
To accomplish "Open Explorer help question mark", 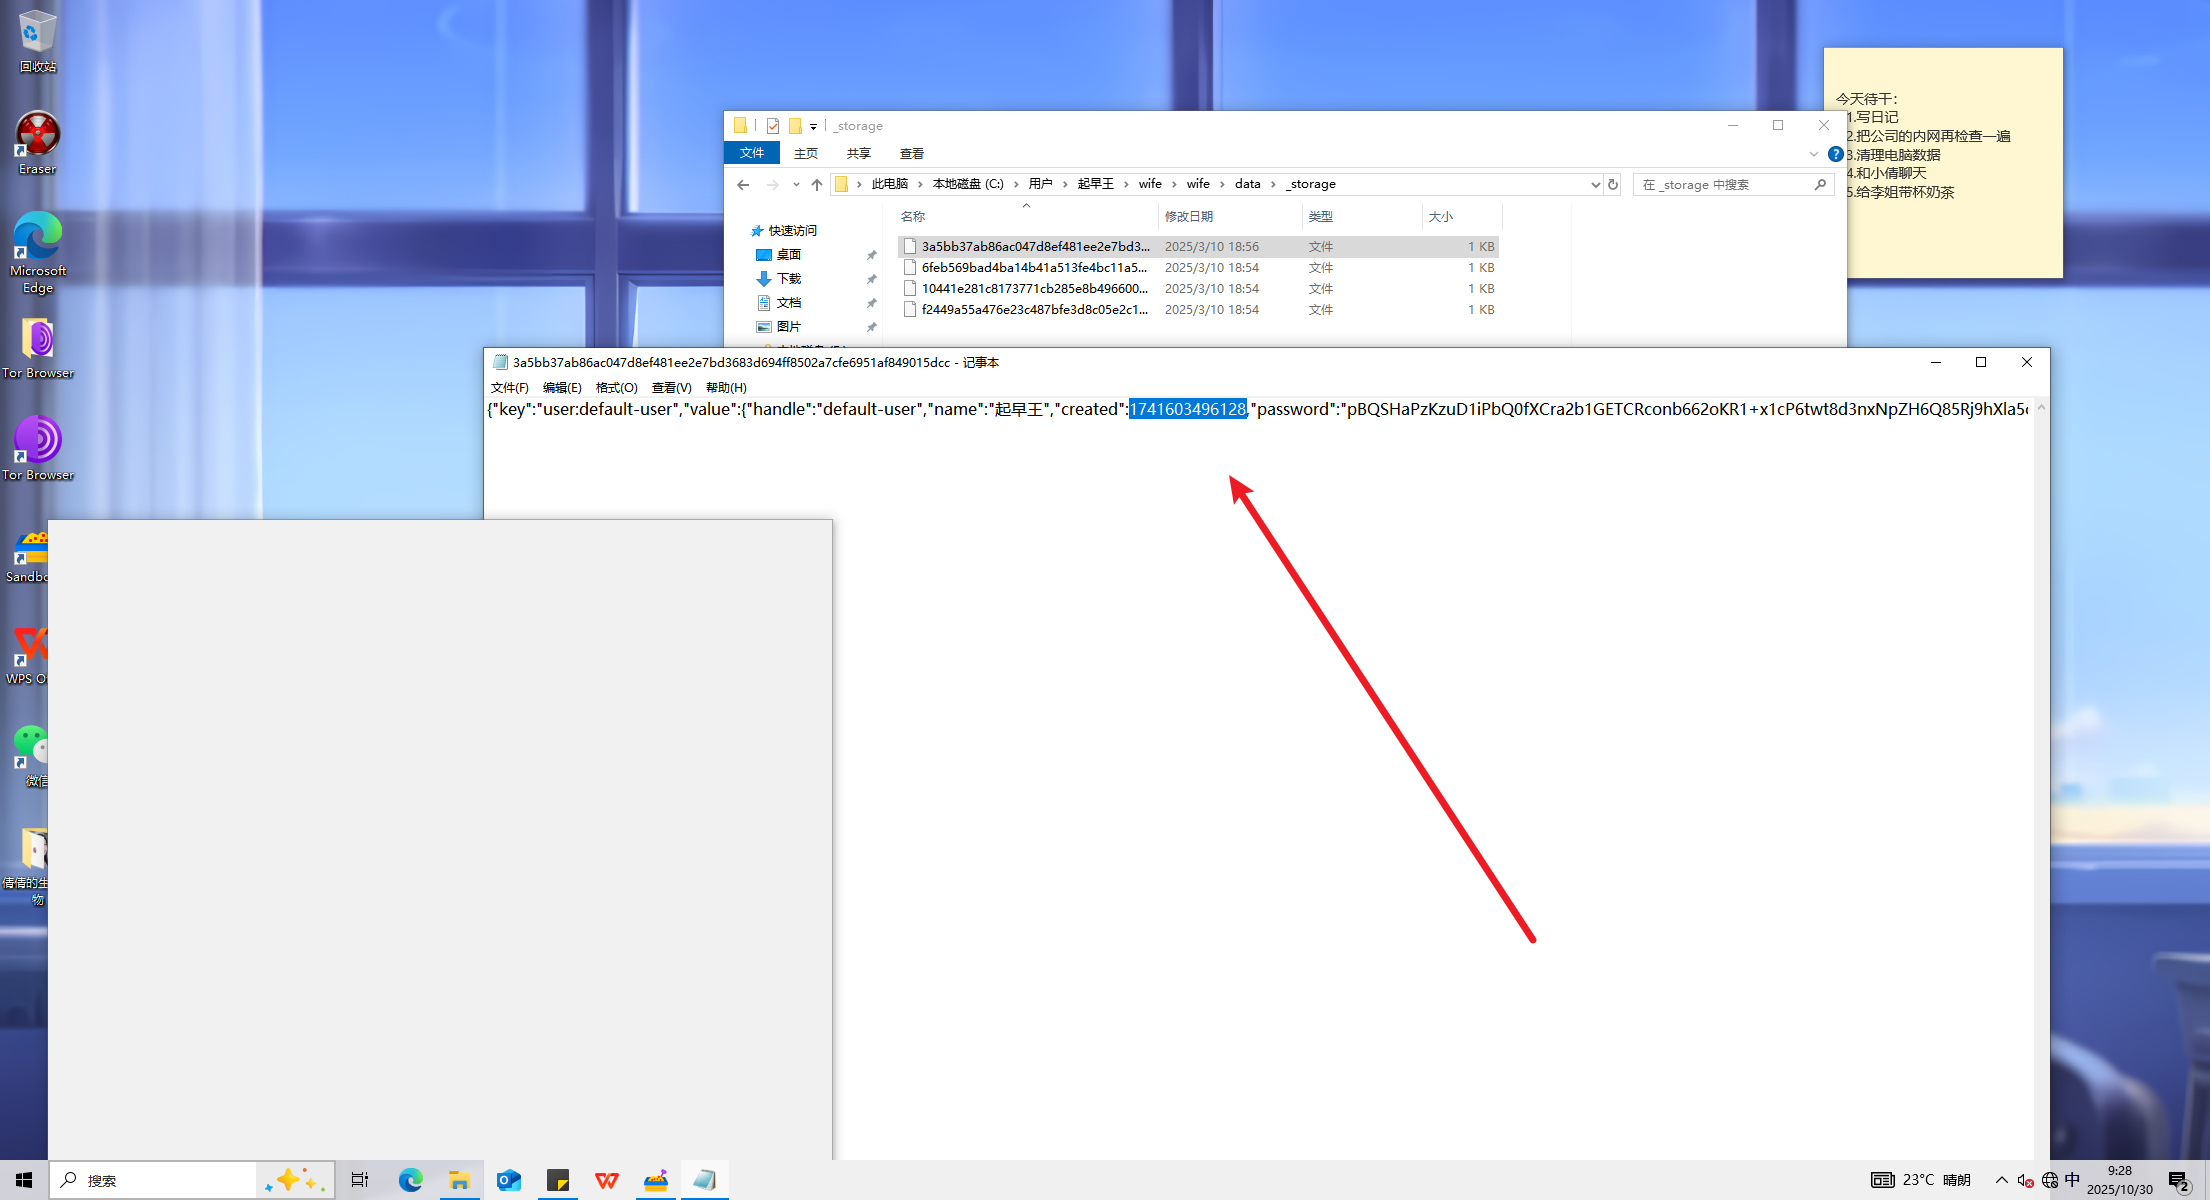I will (1835, 154).
